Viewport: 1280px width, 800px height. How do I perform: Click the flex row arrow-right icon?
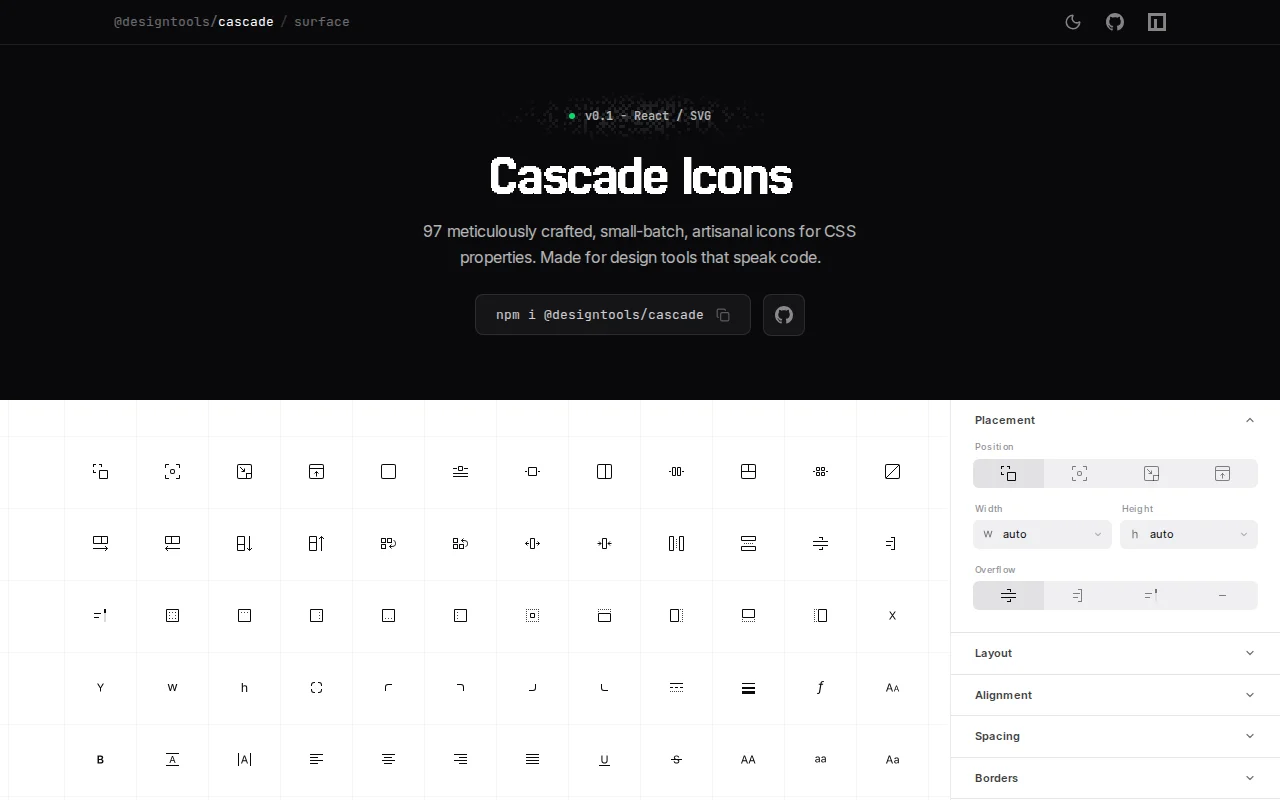tap(100, 543)
